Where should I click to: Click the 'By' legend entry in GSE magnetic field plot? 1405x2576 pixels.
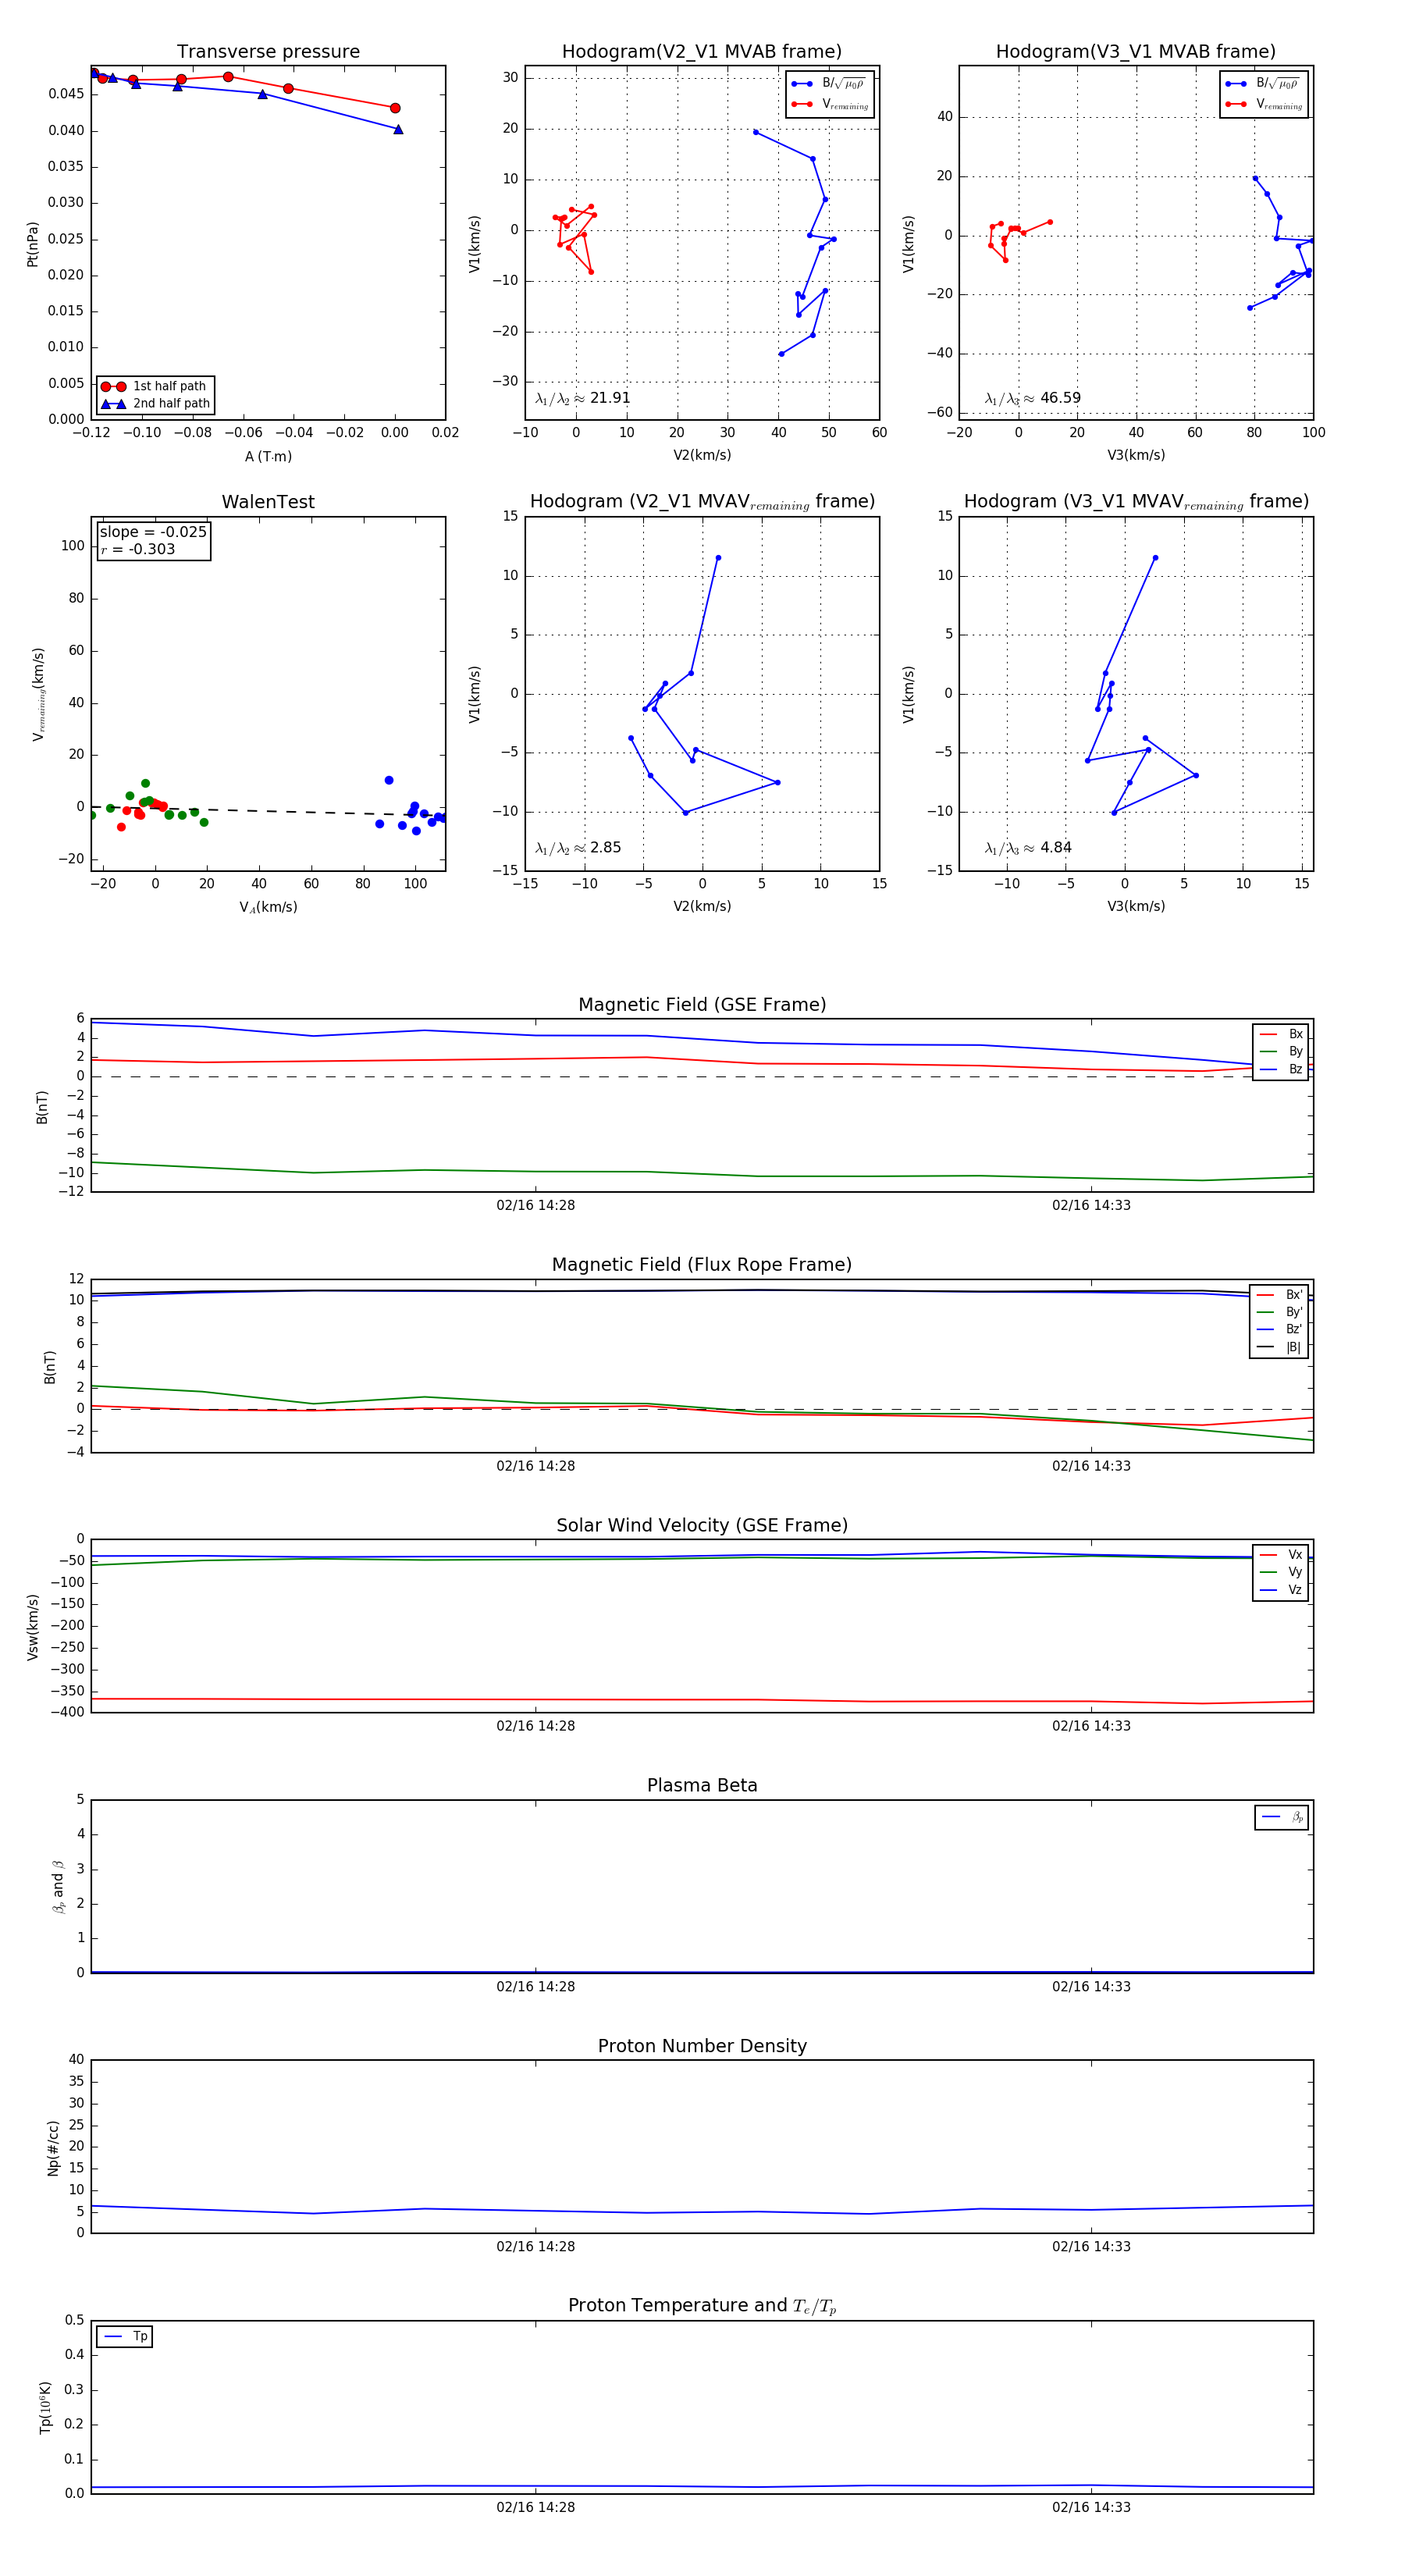pos(1281,1052)
